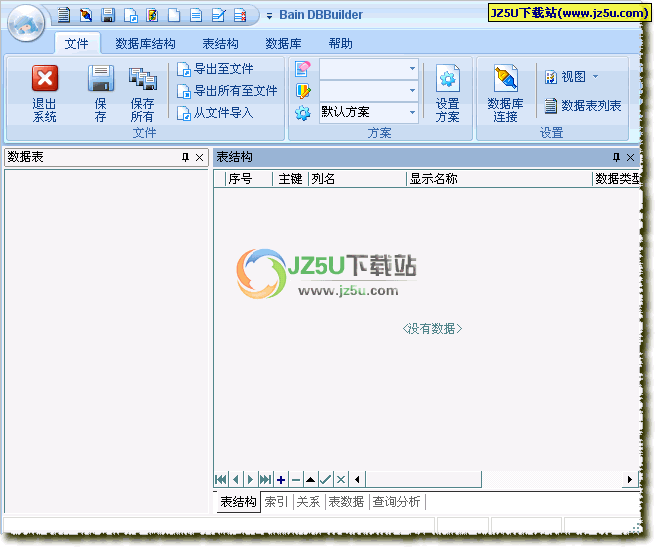
Task: Click the minus delete record button
Action: [x=296, y=479]
